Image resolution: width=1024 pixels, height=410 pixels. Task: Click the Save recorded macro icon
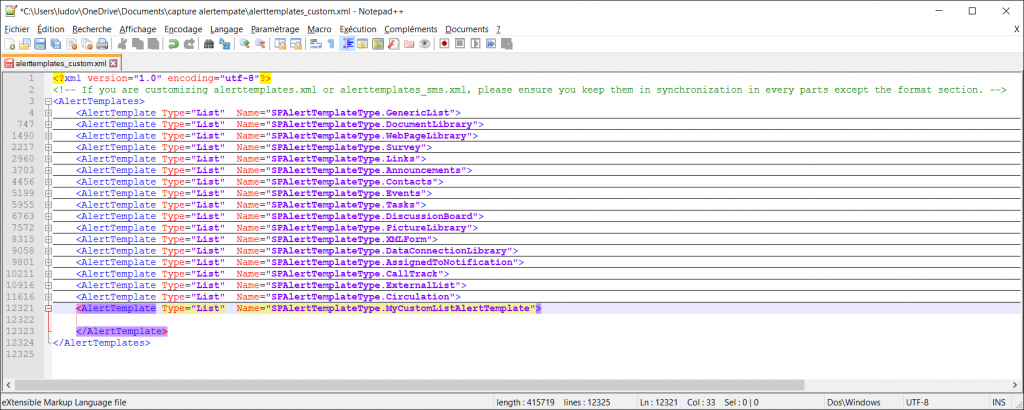507,44
